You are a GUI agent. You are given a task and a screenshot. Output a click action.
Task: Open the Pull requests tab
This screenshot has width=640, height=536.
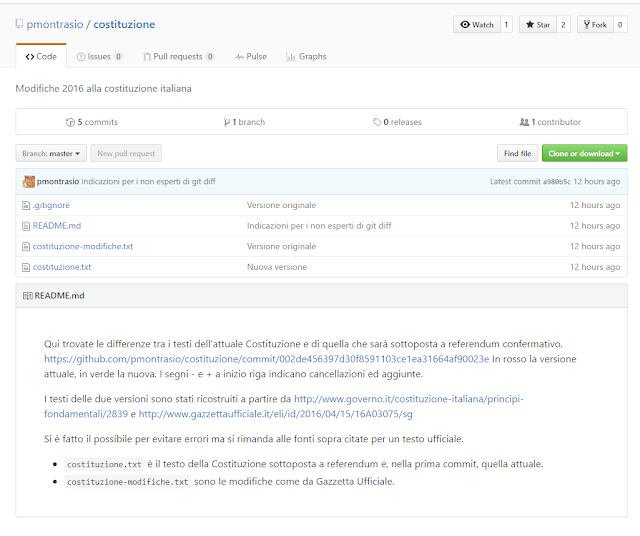click(x=178, y=56)
